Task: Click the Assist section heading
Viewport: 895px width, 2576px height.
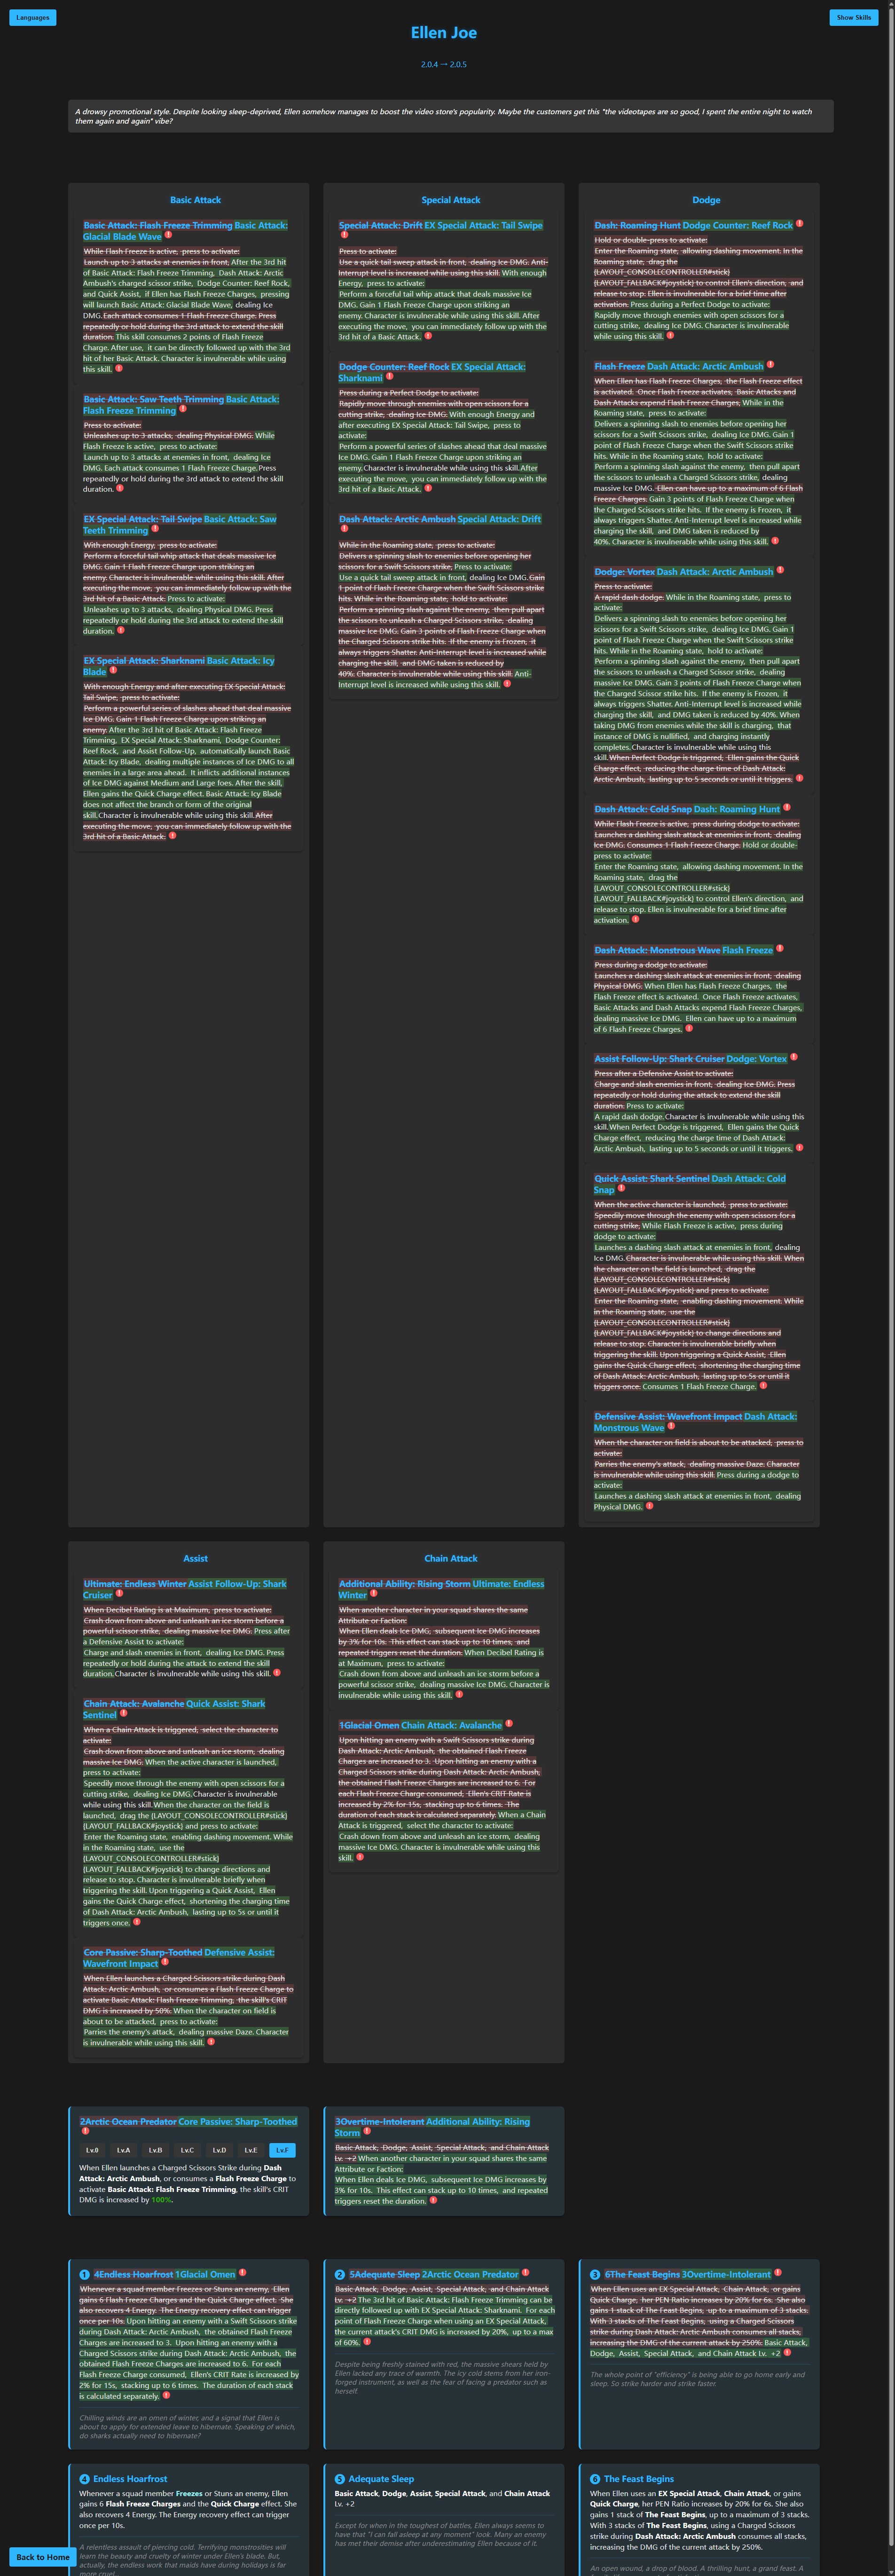Action: [x=195, y=1558]
